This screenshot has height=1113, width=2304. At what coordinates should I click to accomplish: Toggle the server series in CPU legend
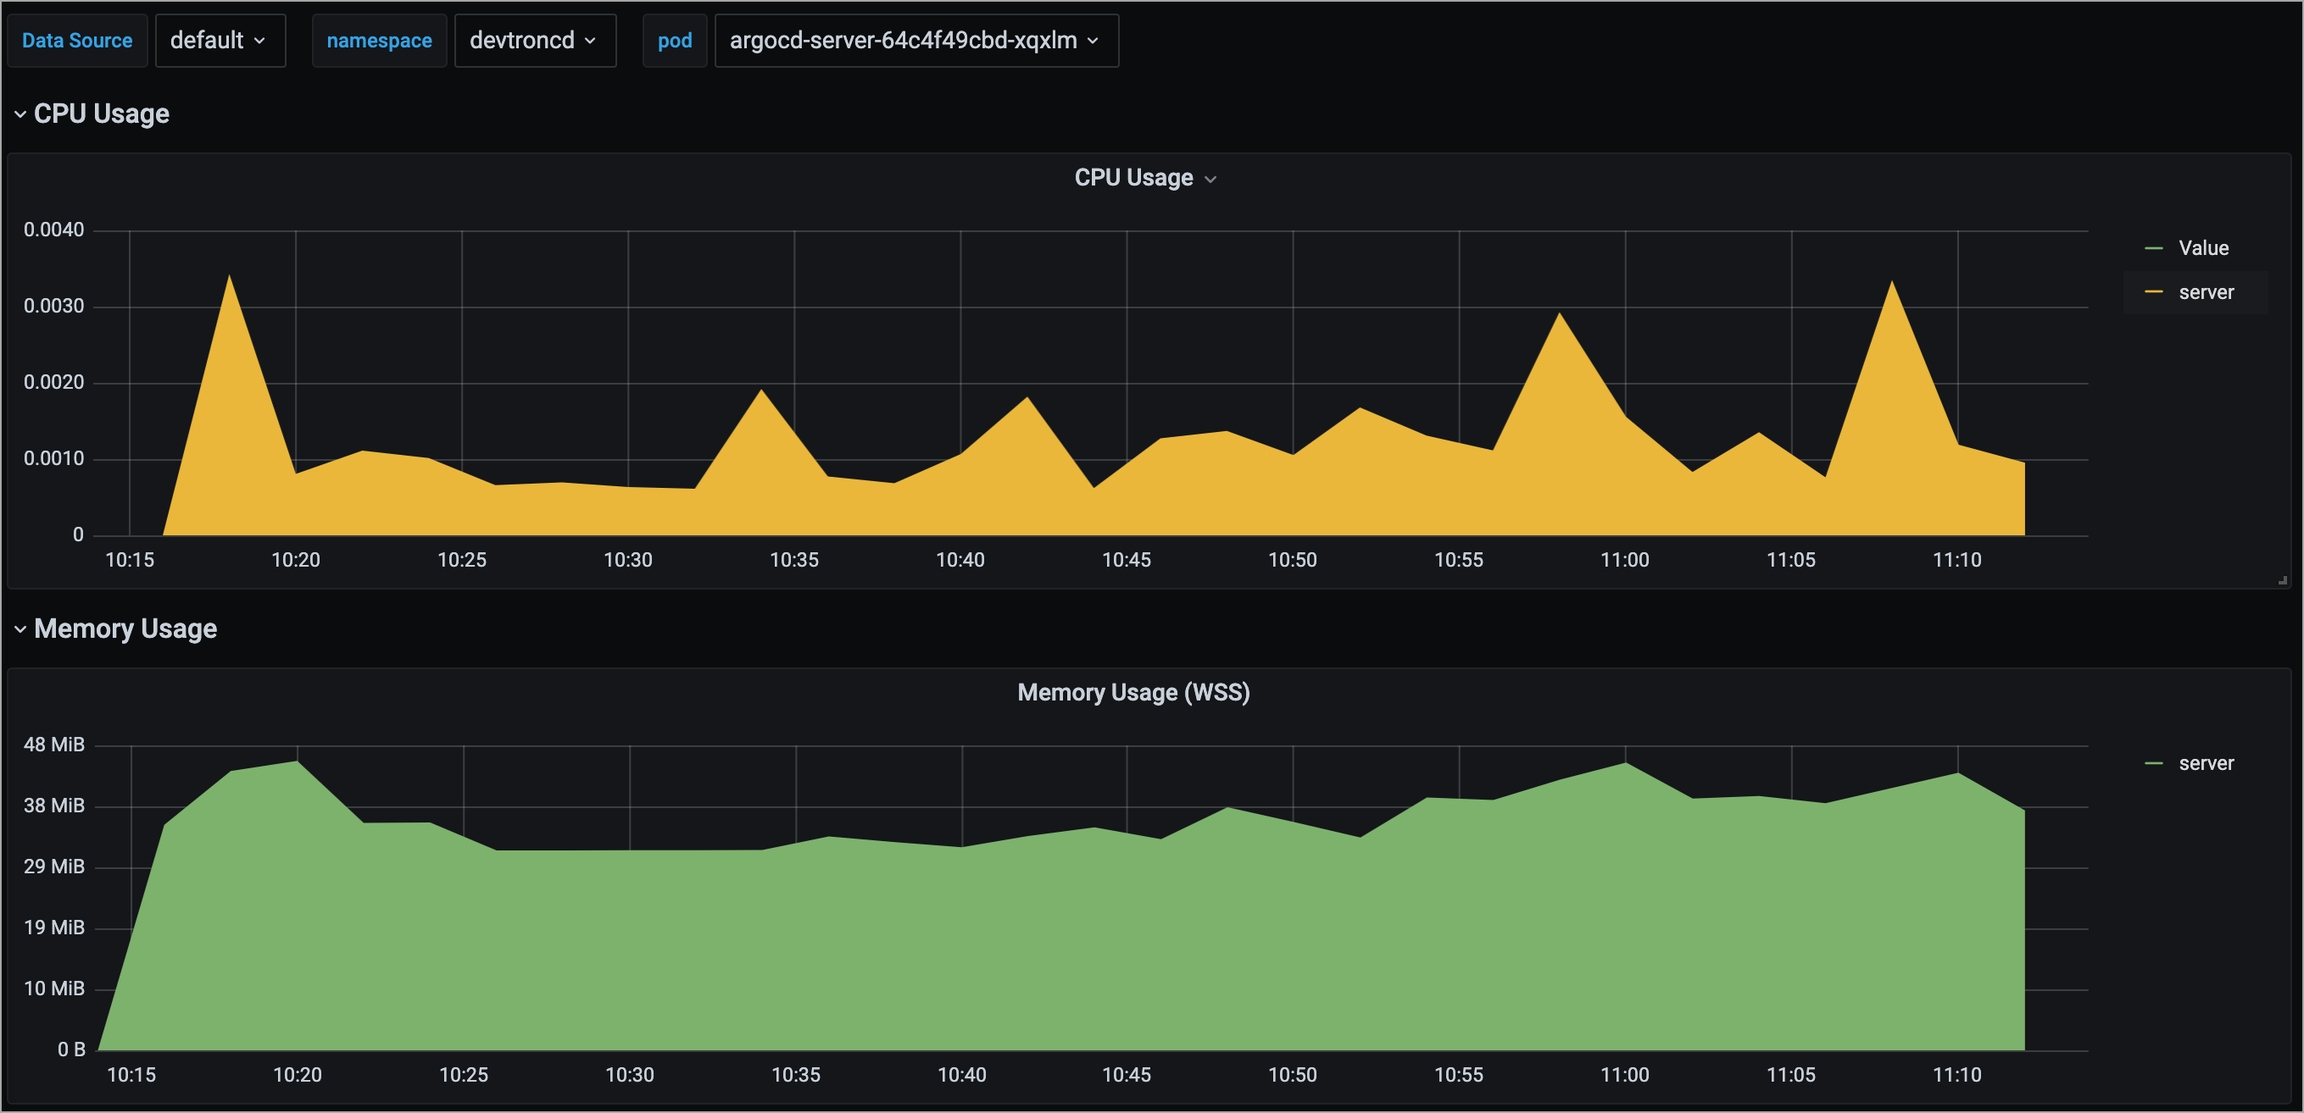click(2205, 293)
